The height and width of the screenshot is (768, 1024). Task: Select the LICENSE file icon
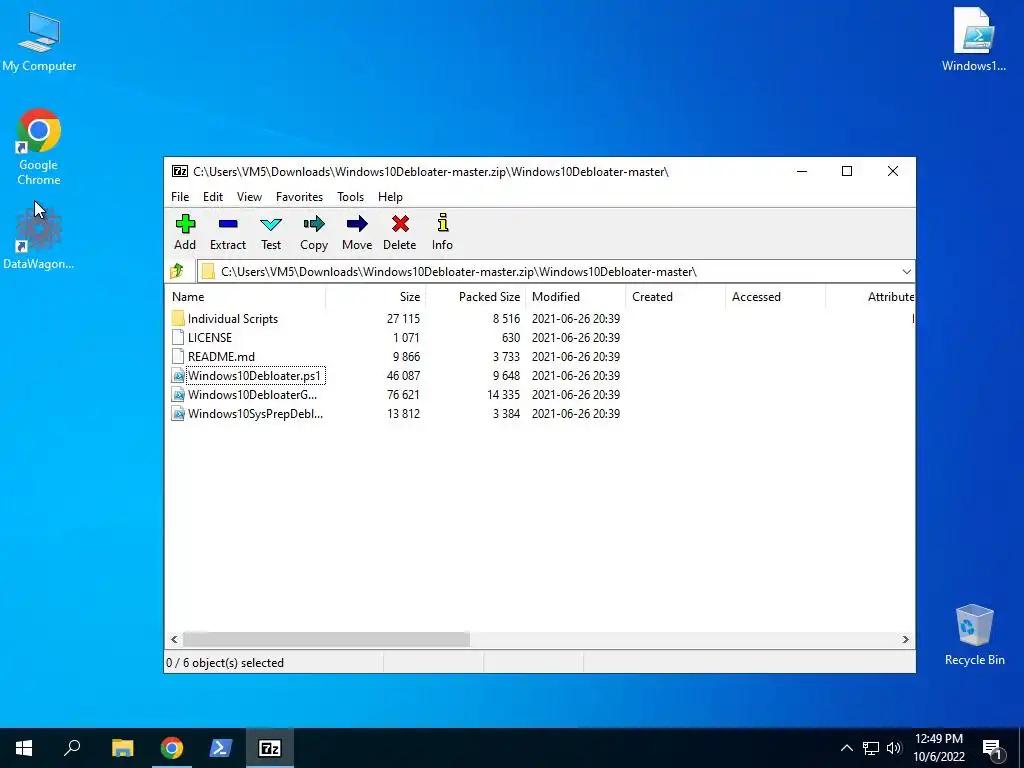[178, 338]
